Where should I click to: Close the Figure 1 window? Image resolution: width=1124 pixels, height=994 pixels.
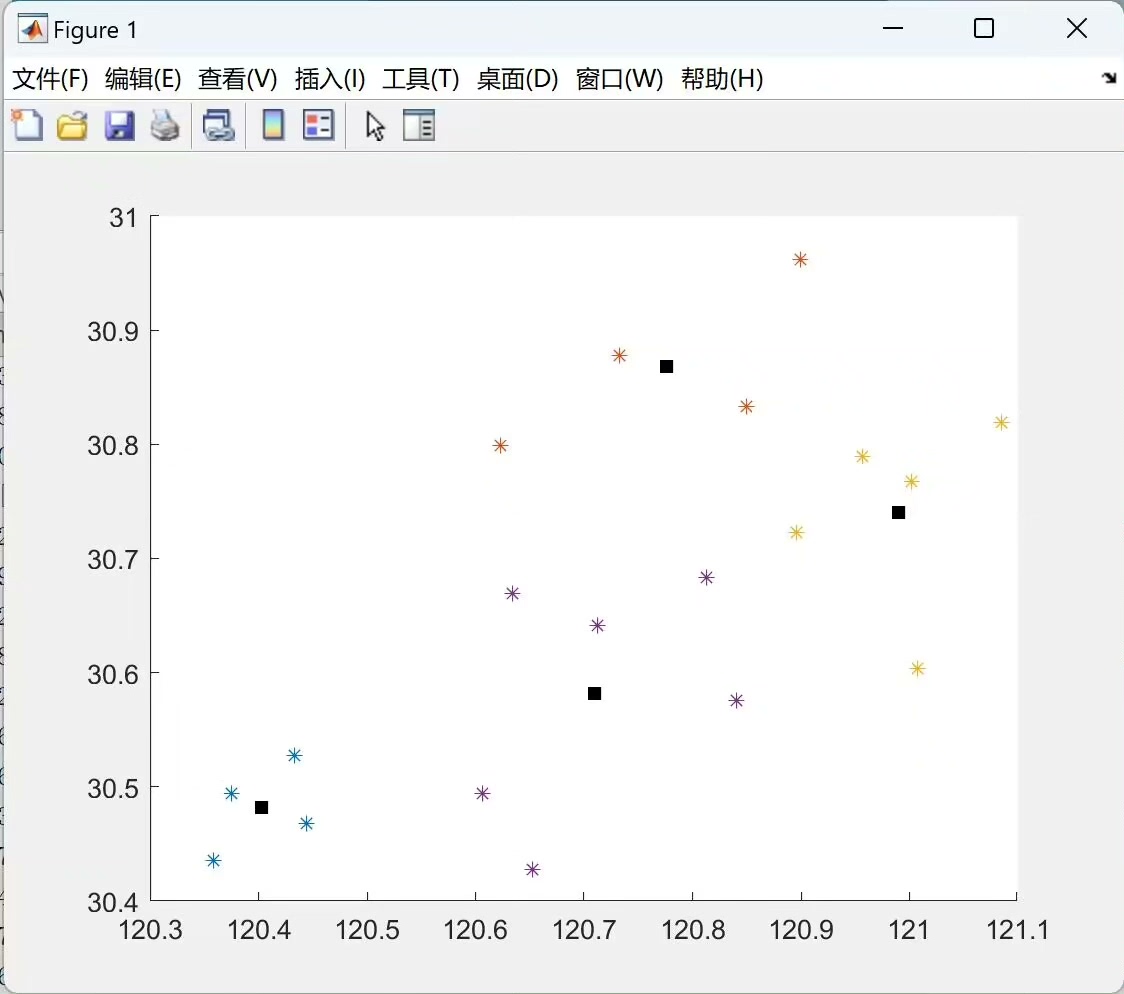(1077, 29)
